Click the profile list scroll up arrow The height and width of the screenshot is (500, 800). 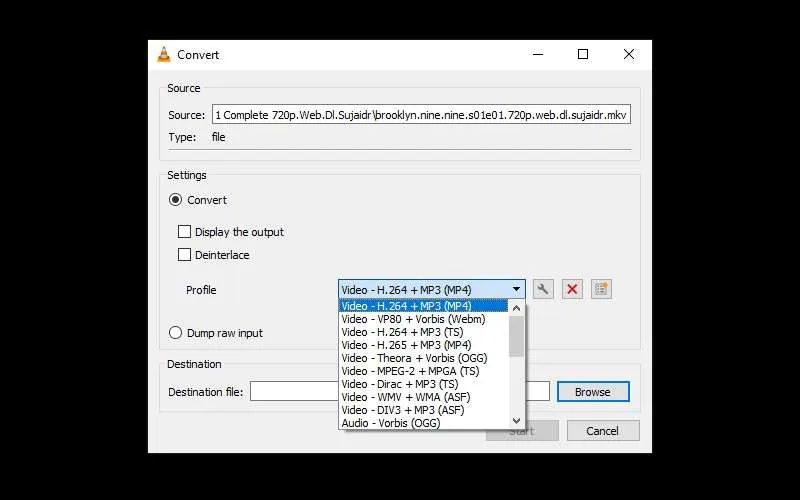click(516, 308)
